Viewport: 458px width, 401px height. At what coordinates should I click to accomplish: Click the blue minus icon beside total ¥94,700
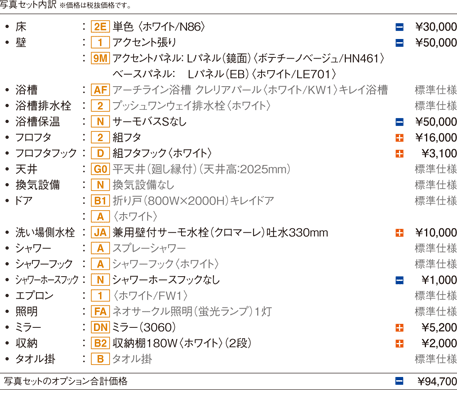pos(399,381)
